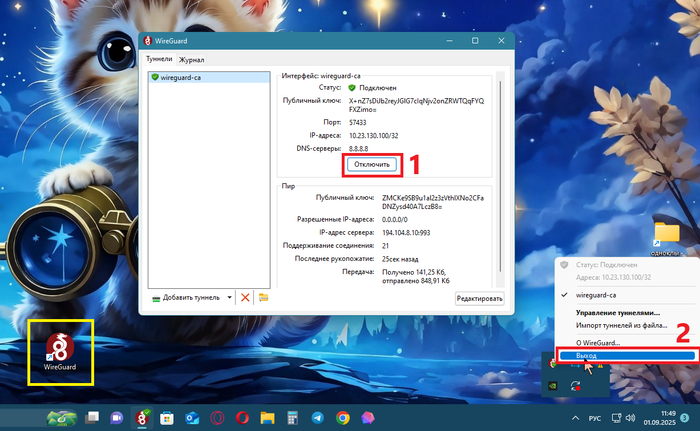Launch the solid red Opera icon in taskbar
The image size is (700, 431).
click(x=242, y=418)
